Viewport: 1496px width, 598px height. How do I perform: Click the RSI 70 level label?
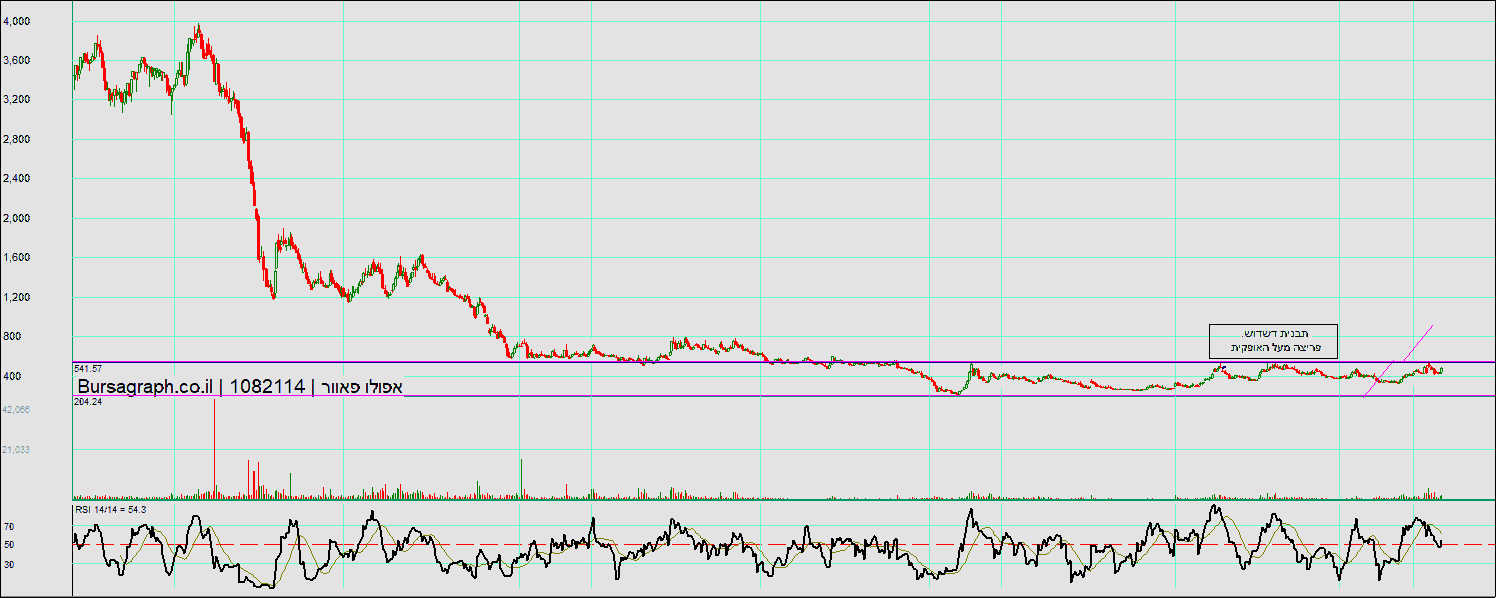tap(8, 525)
